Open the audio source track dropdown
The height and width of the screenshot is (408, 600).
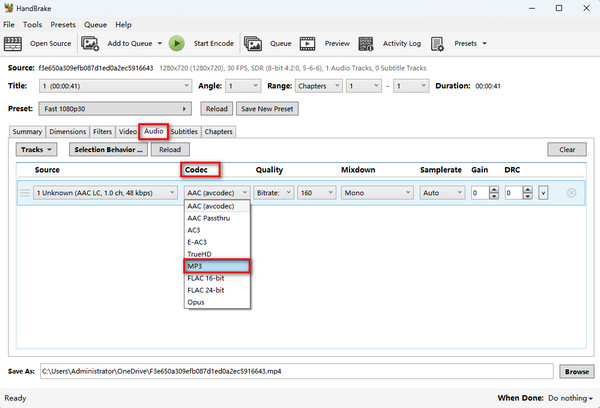tap(105, 193)
